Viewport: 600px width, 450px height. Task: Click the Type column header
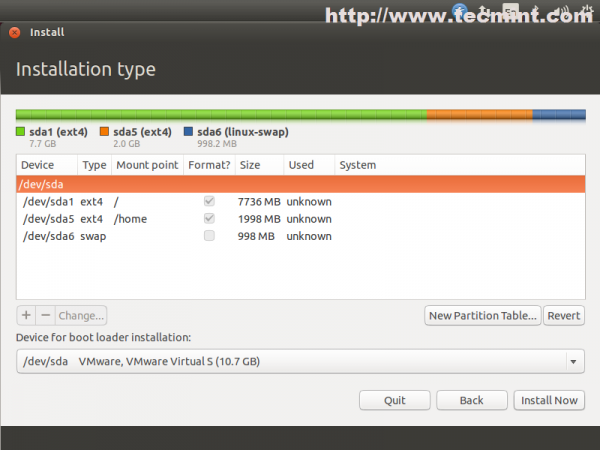(x=95, y=165)
